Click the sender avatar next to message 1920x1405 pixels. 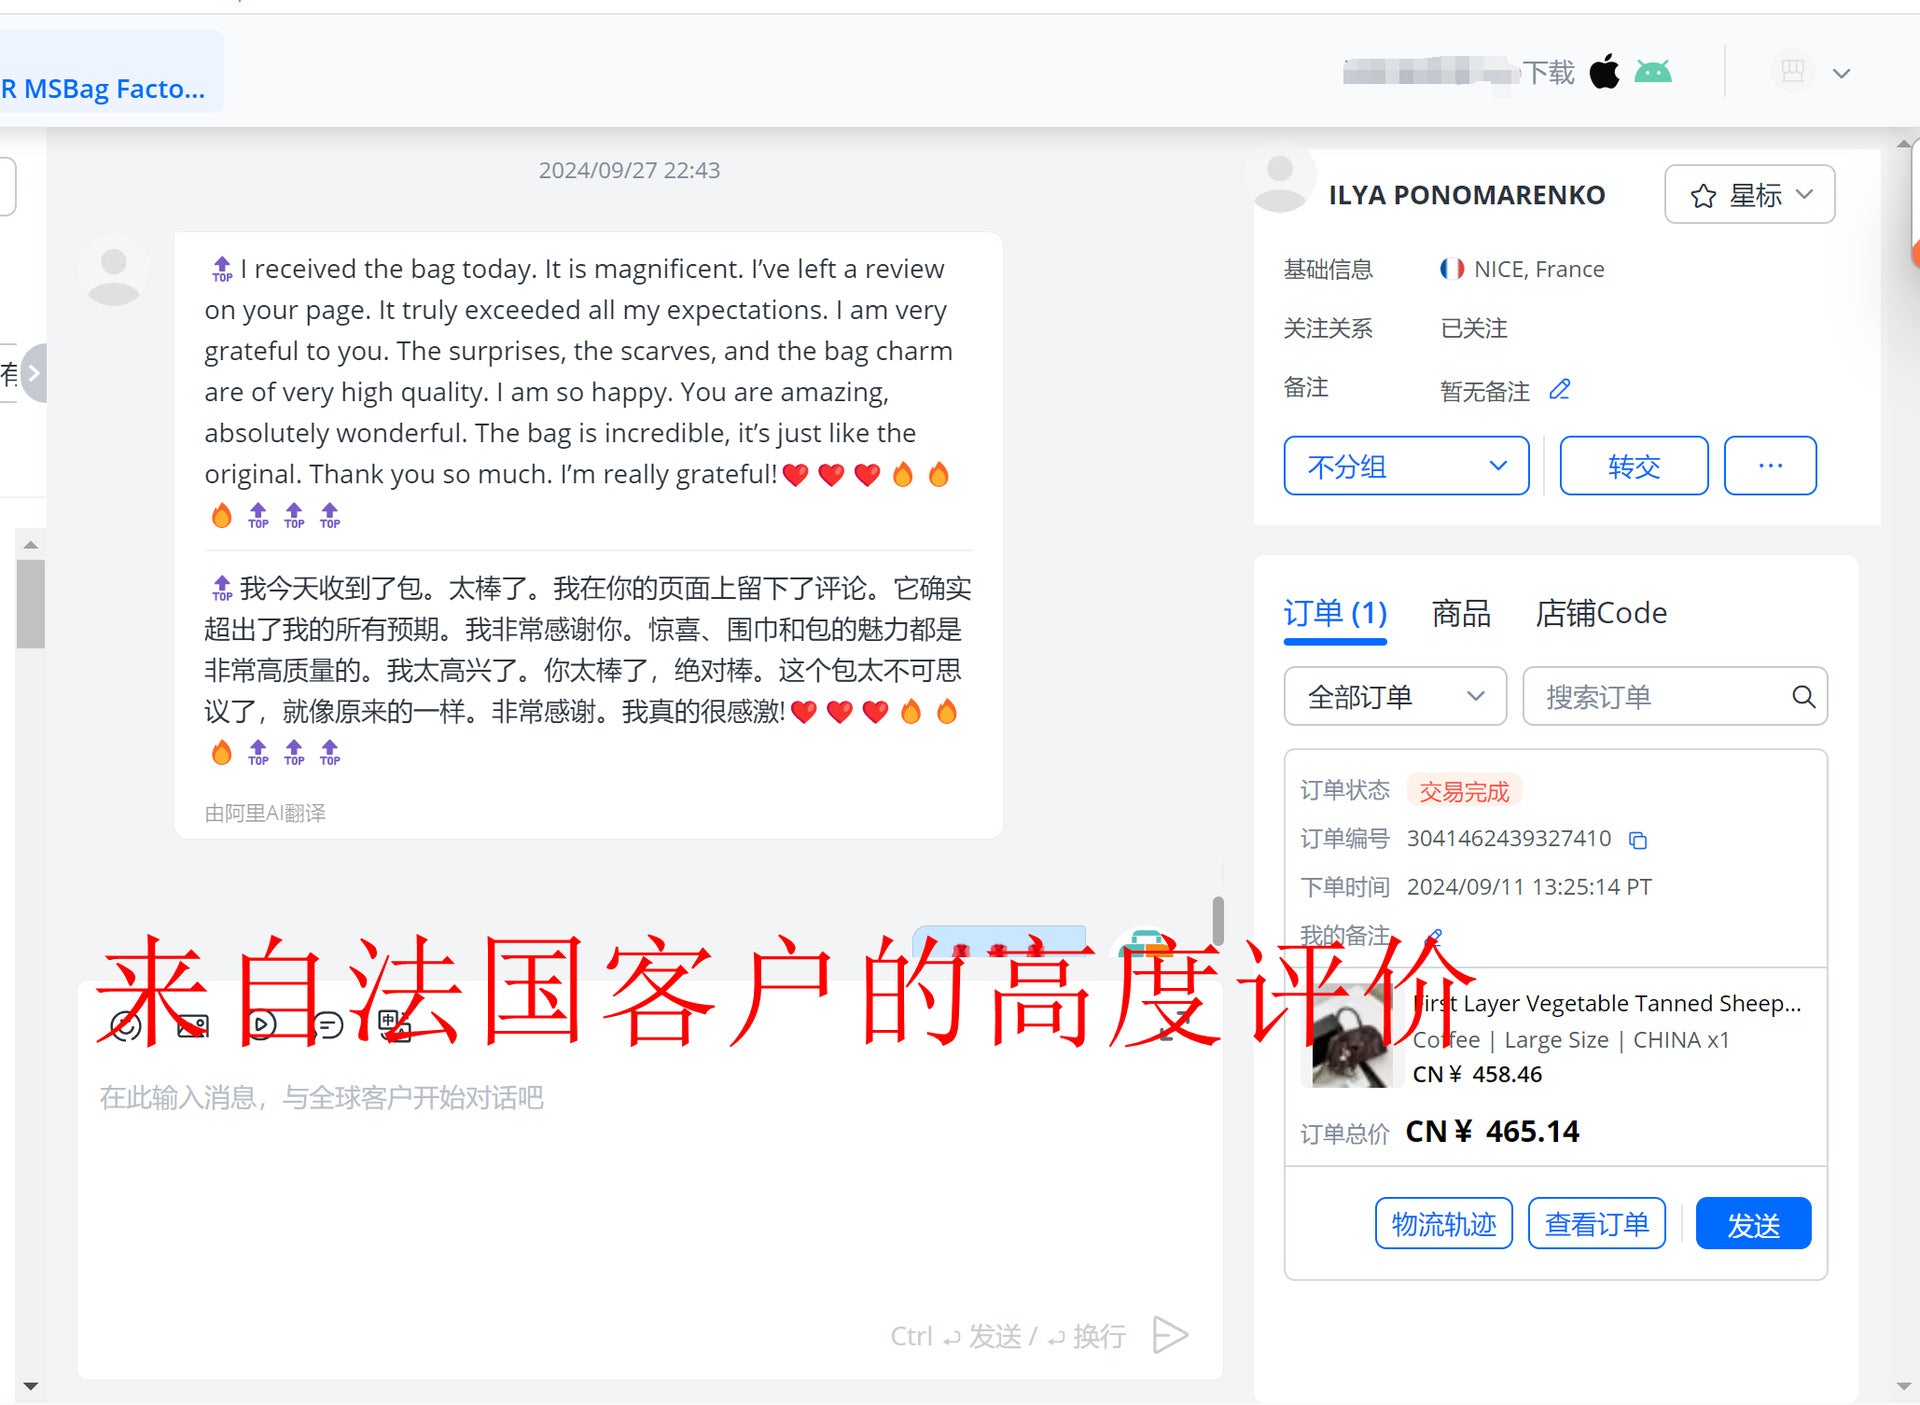[x=114, y=271]
